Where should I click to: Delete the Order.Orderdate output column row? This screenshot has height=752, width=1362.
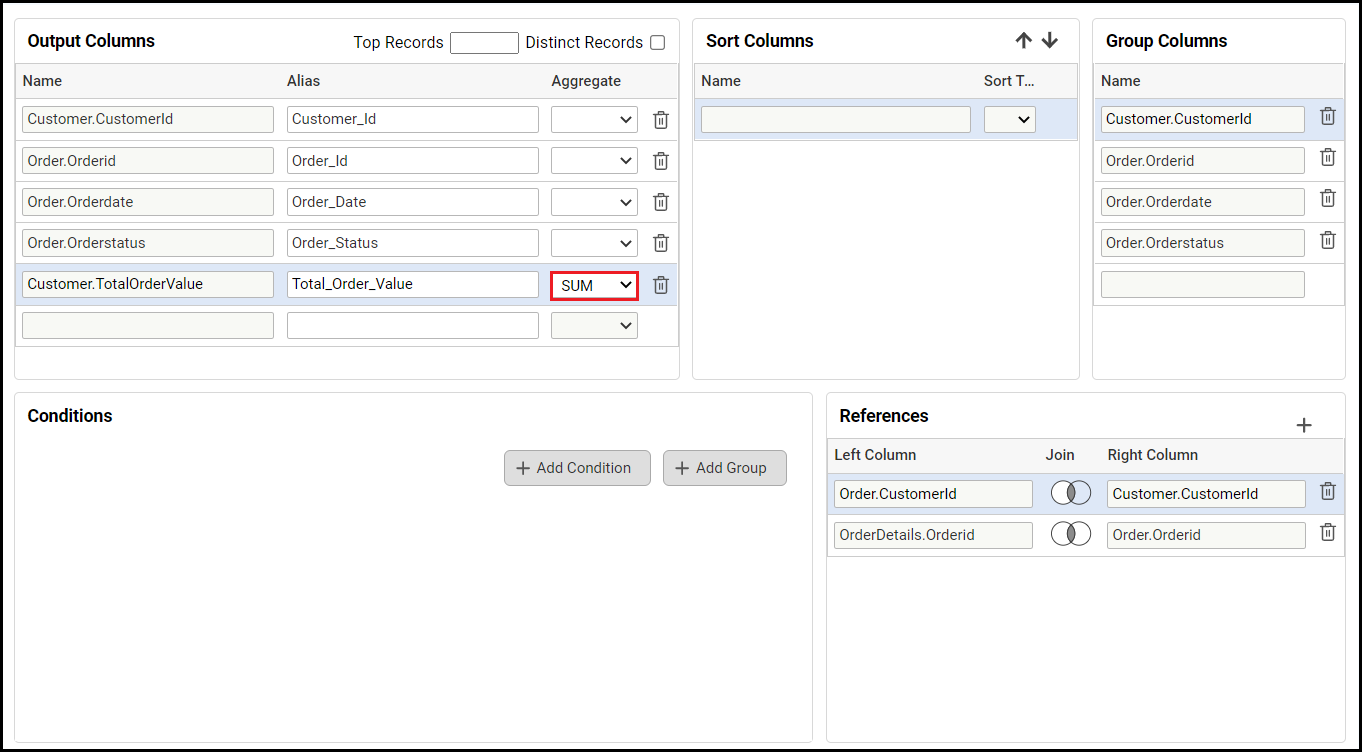point(661,202)
